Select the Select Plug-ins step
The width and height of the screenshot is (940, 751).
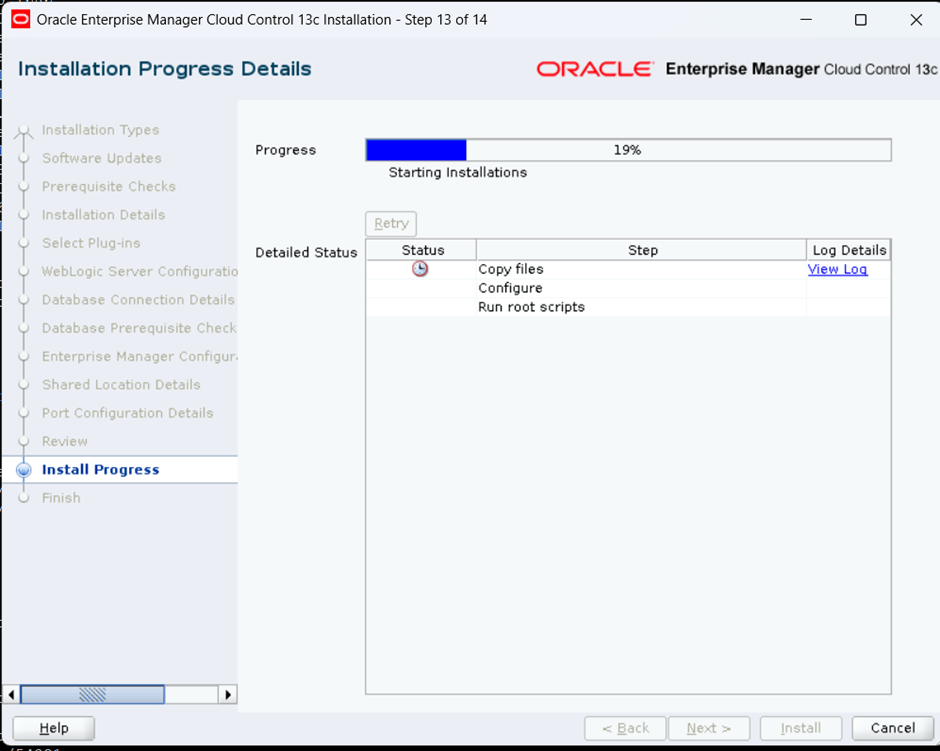[91, 243]
